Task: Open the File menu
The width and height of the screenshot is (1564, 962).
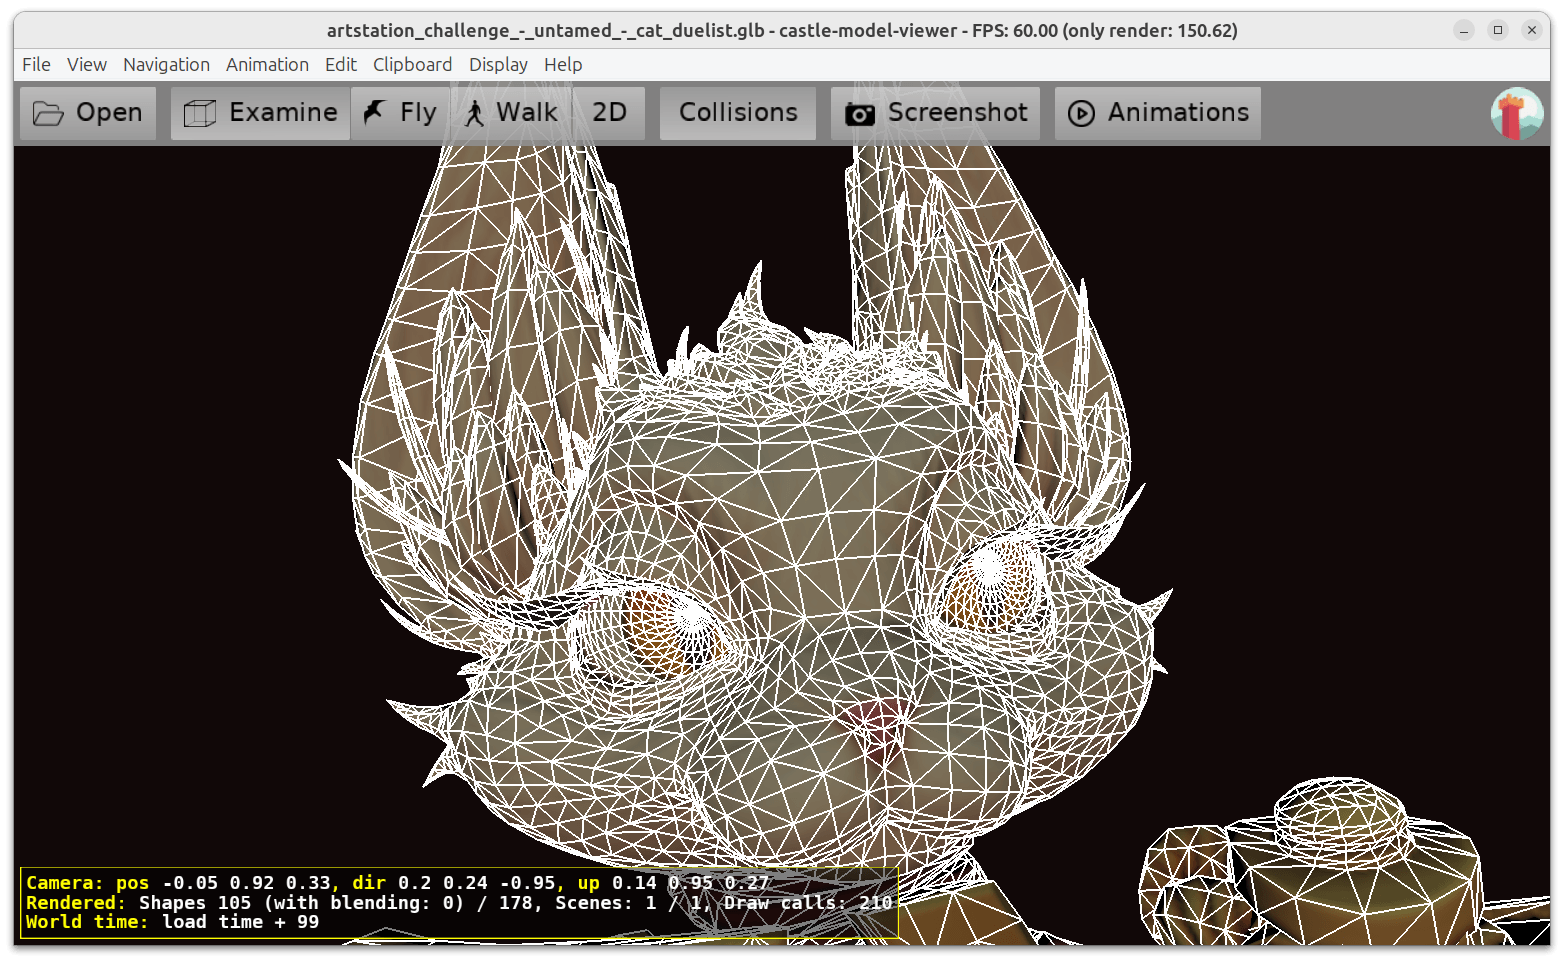Action: pos(36,64)
